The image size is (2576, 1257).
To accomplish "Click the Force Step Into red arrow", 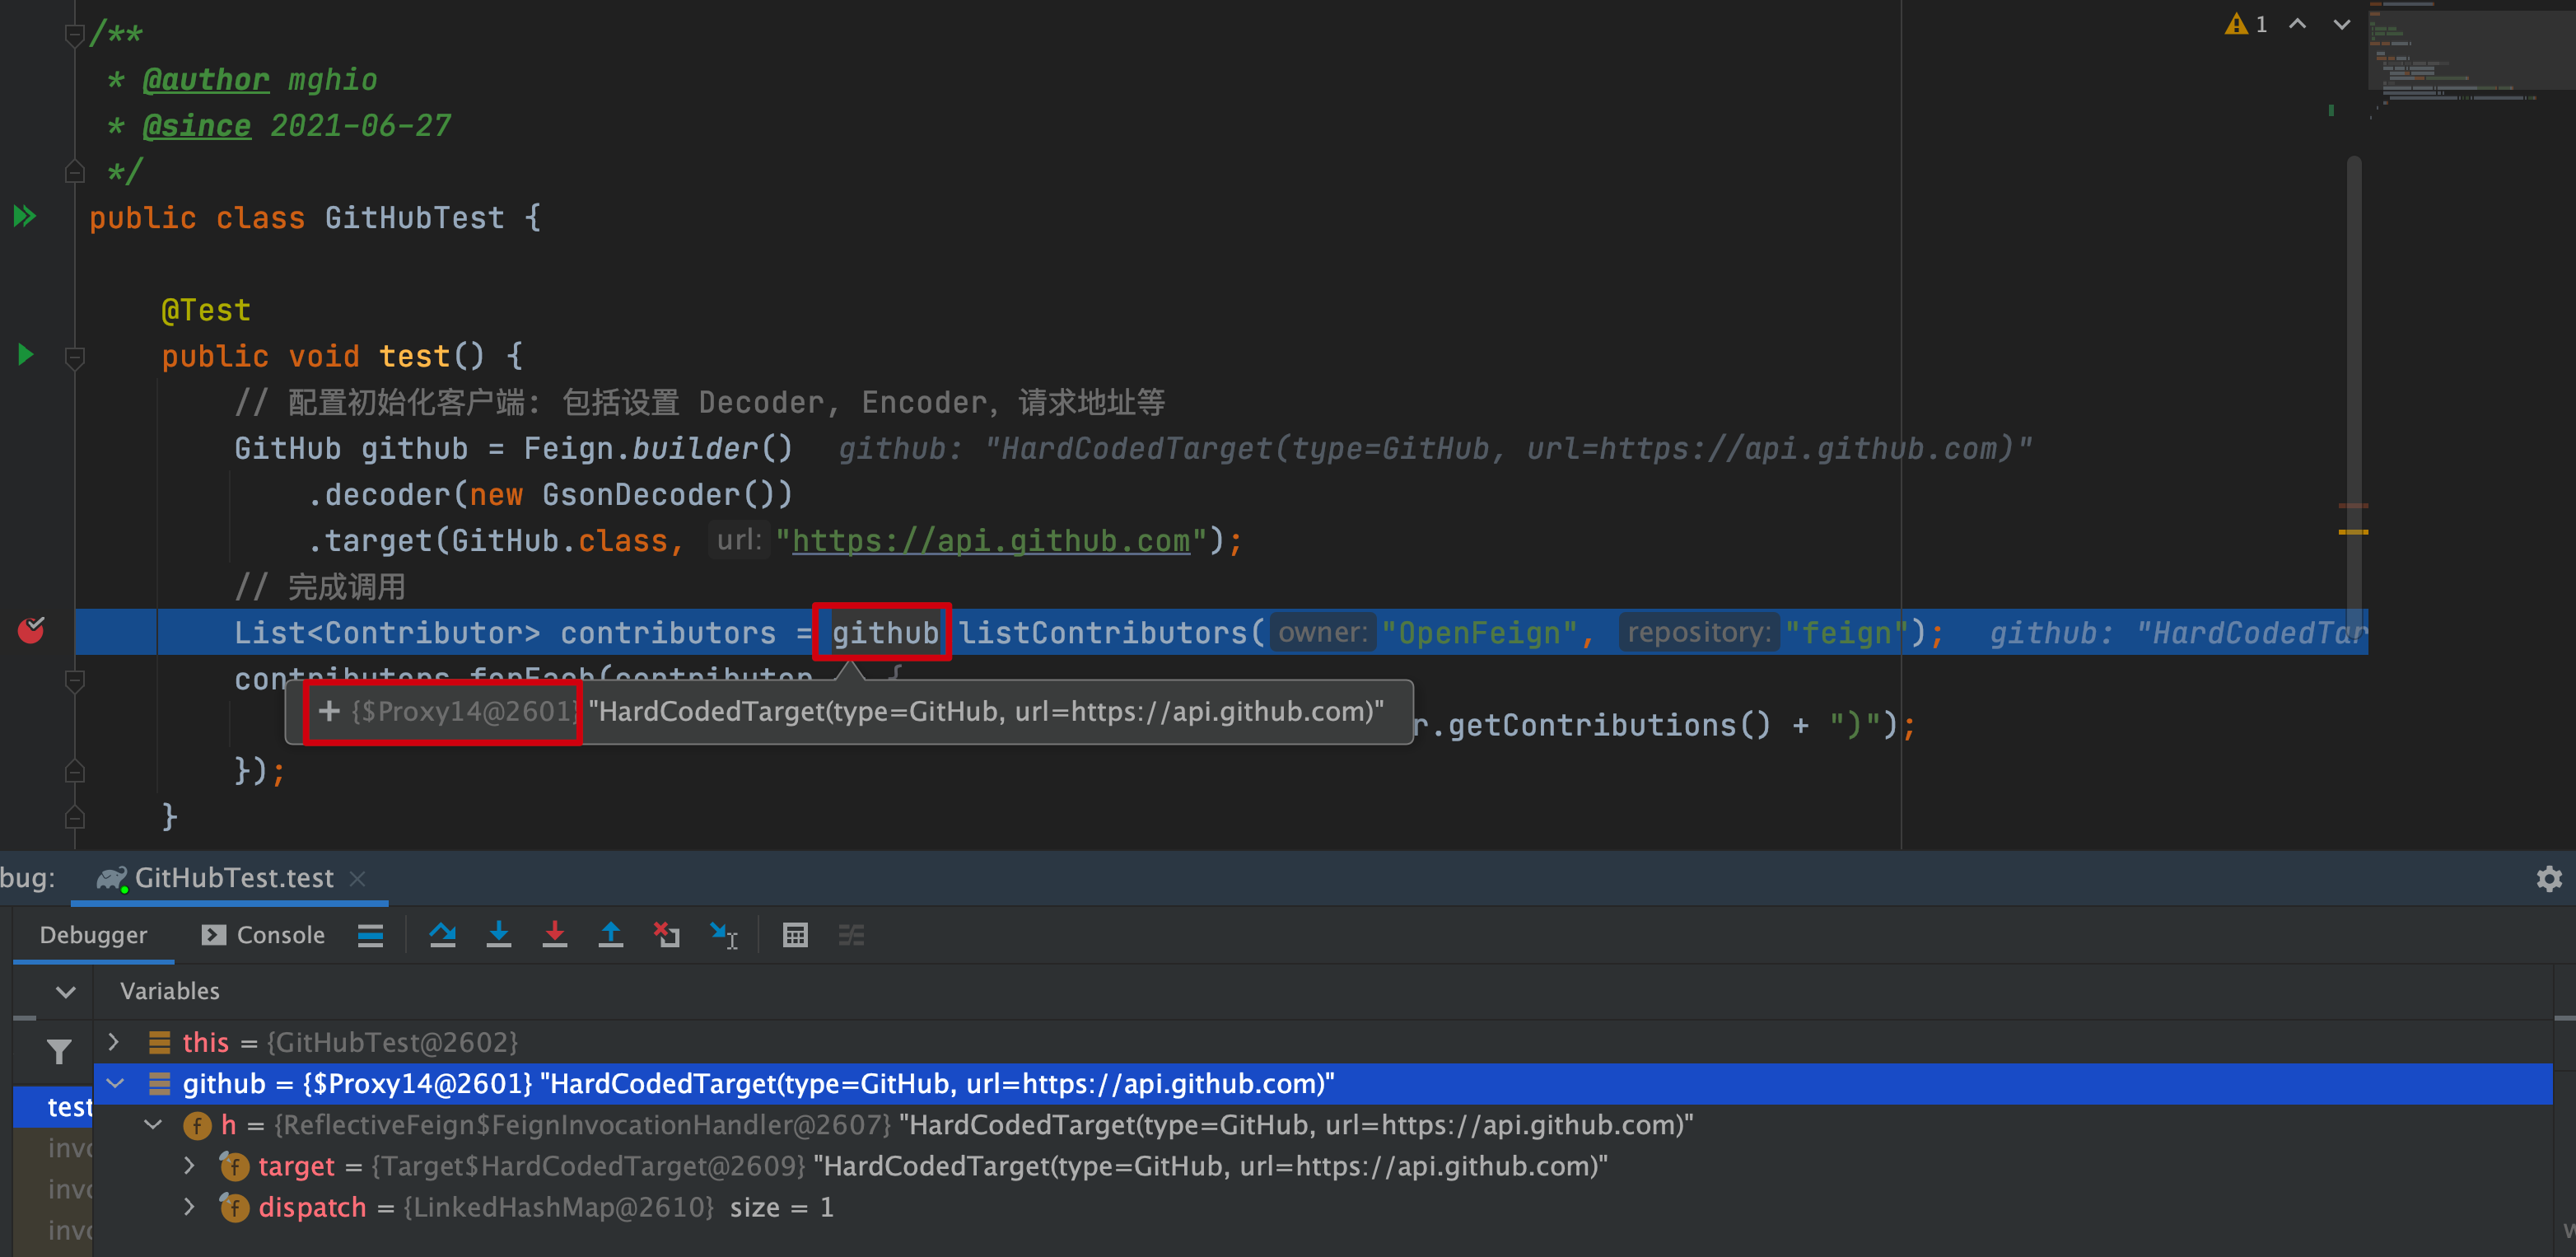I will tap(554, 935).
